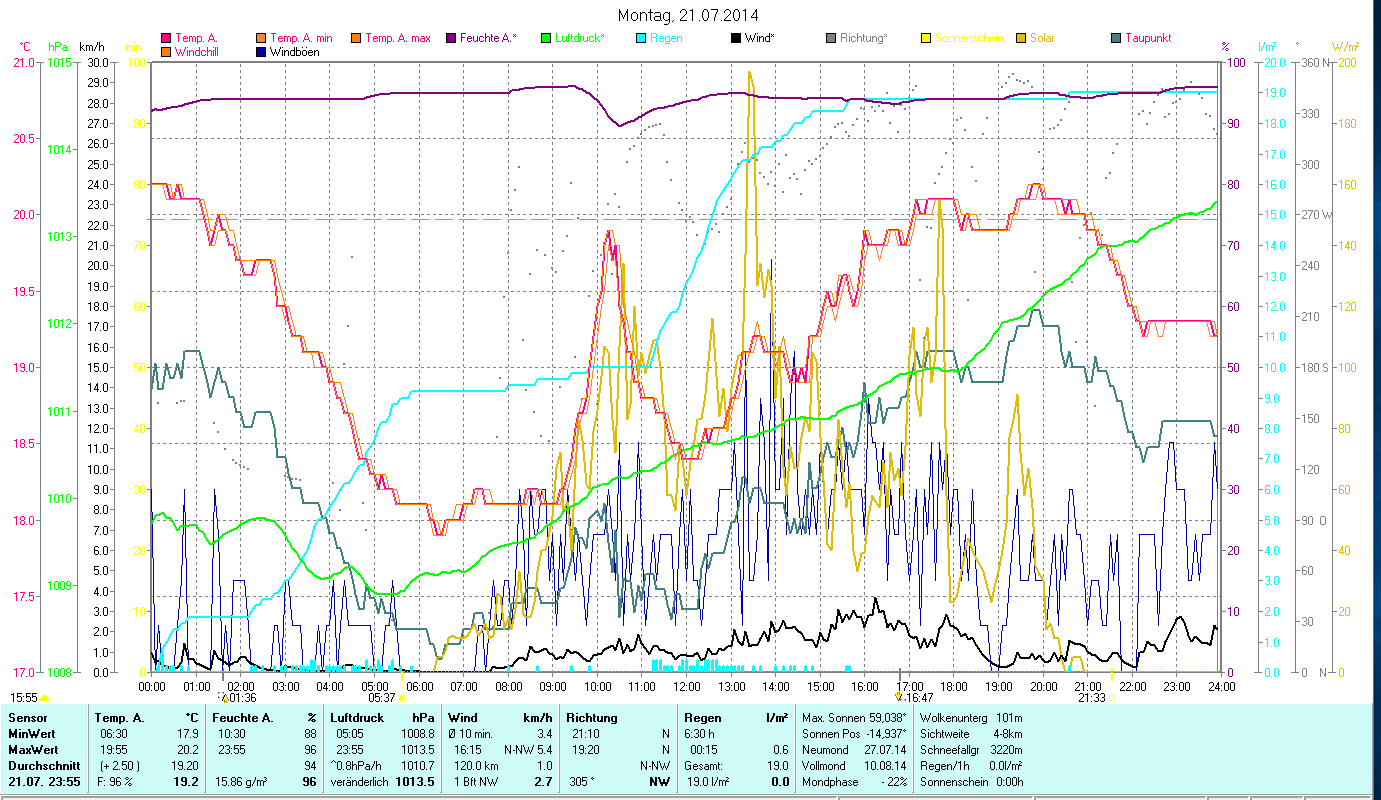Click the chart title Montag, 21.07.2014

pyautogui.click(x=688, y=15)
